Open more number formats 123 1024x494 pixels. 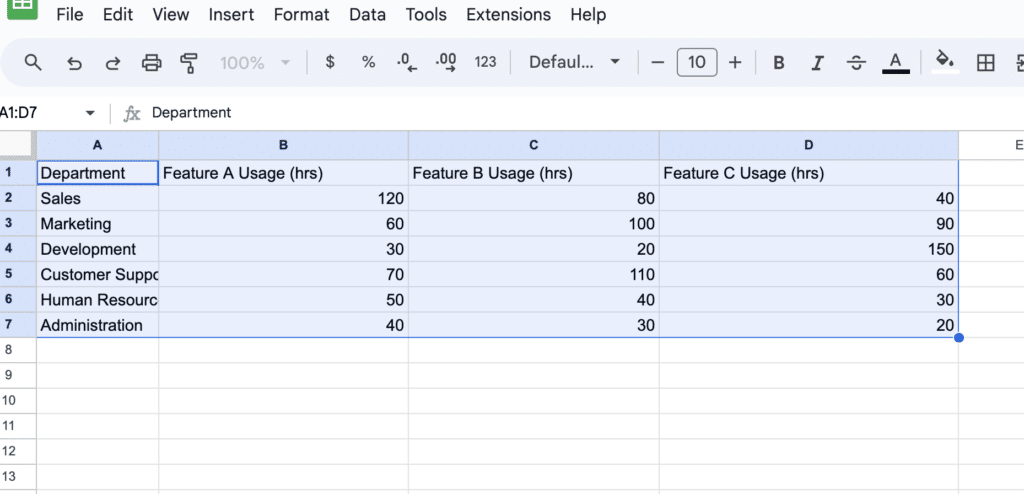[485, 62]
